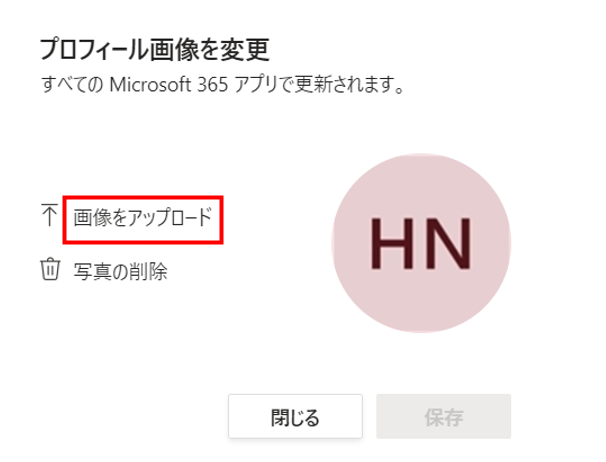Click the text inside the red highlight box
The width and height of the screenshot is (606, 462).
click(143, 217)
